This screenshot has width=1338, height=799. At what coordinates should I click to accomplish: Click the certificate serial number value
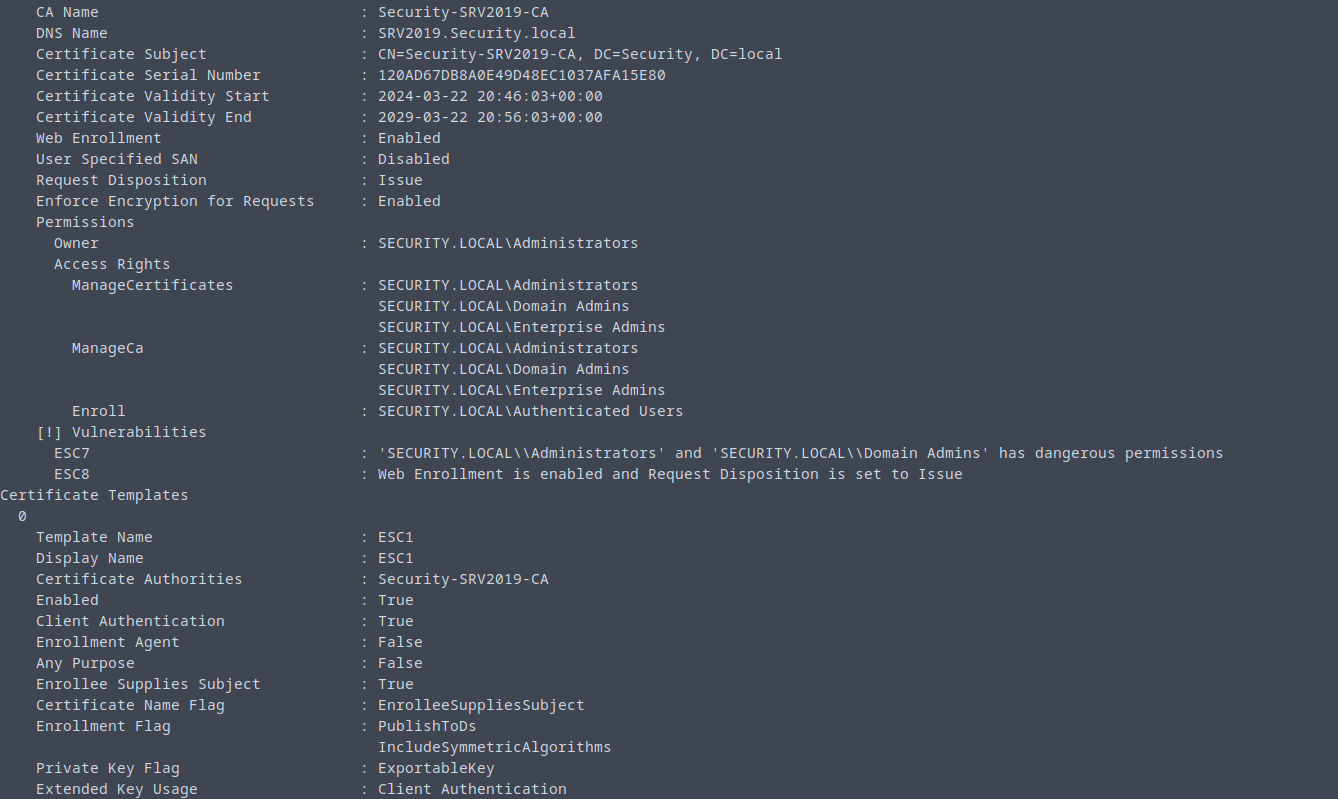pyautogui.click(x=521, y=76)
